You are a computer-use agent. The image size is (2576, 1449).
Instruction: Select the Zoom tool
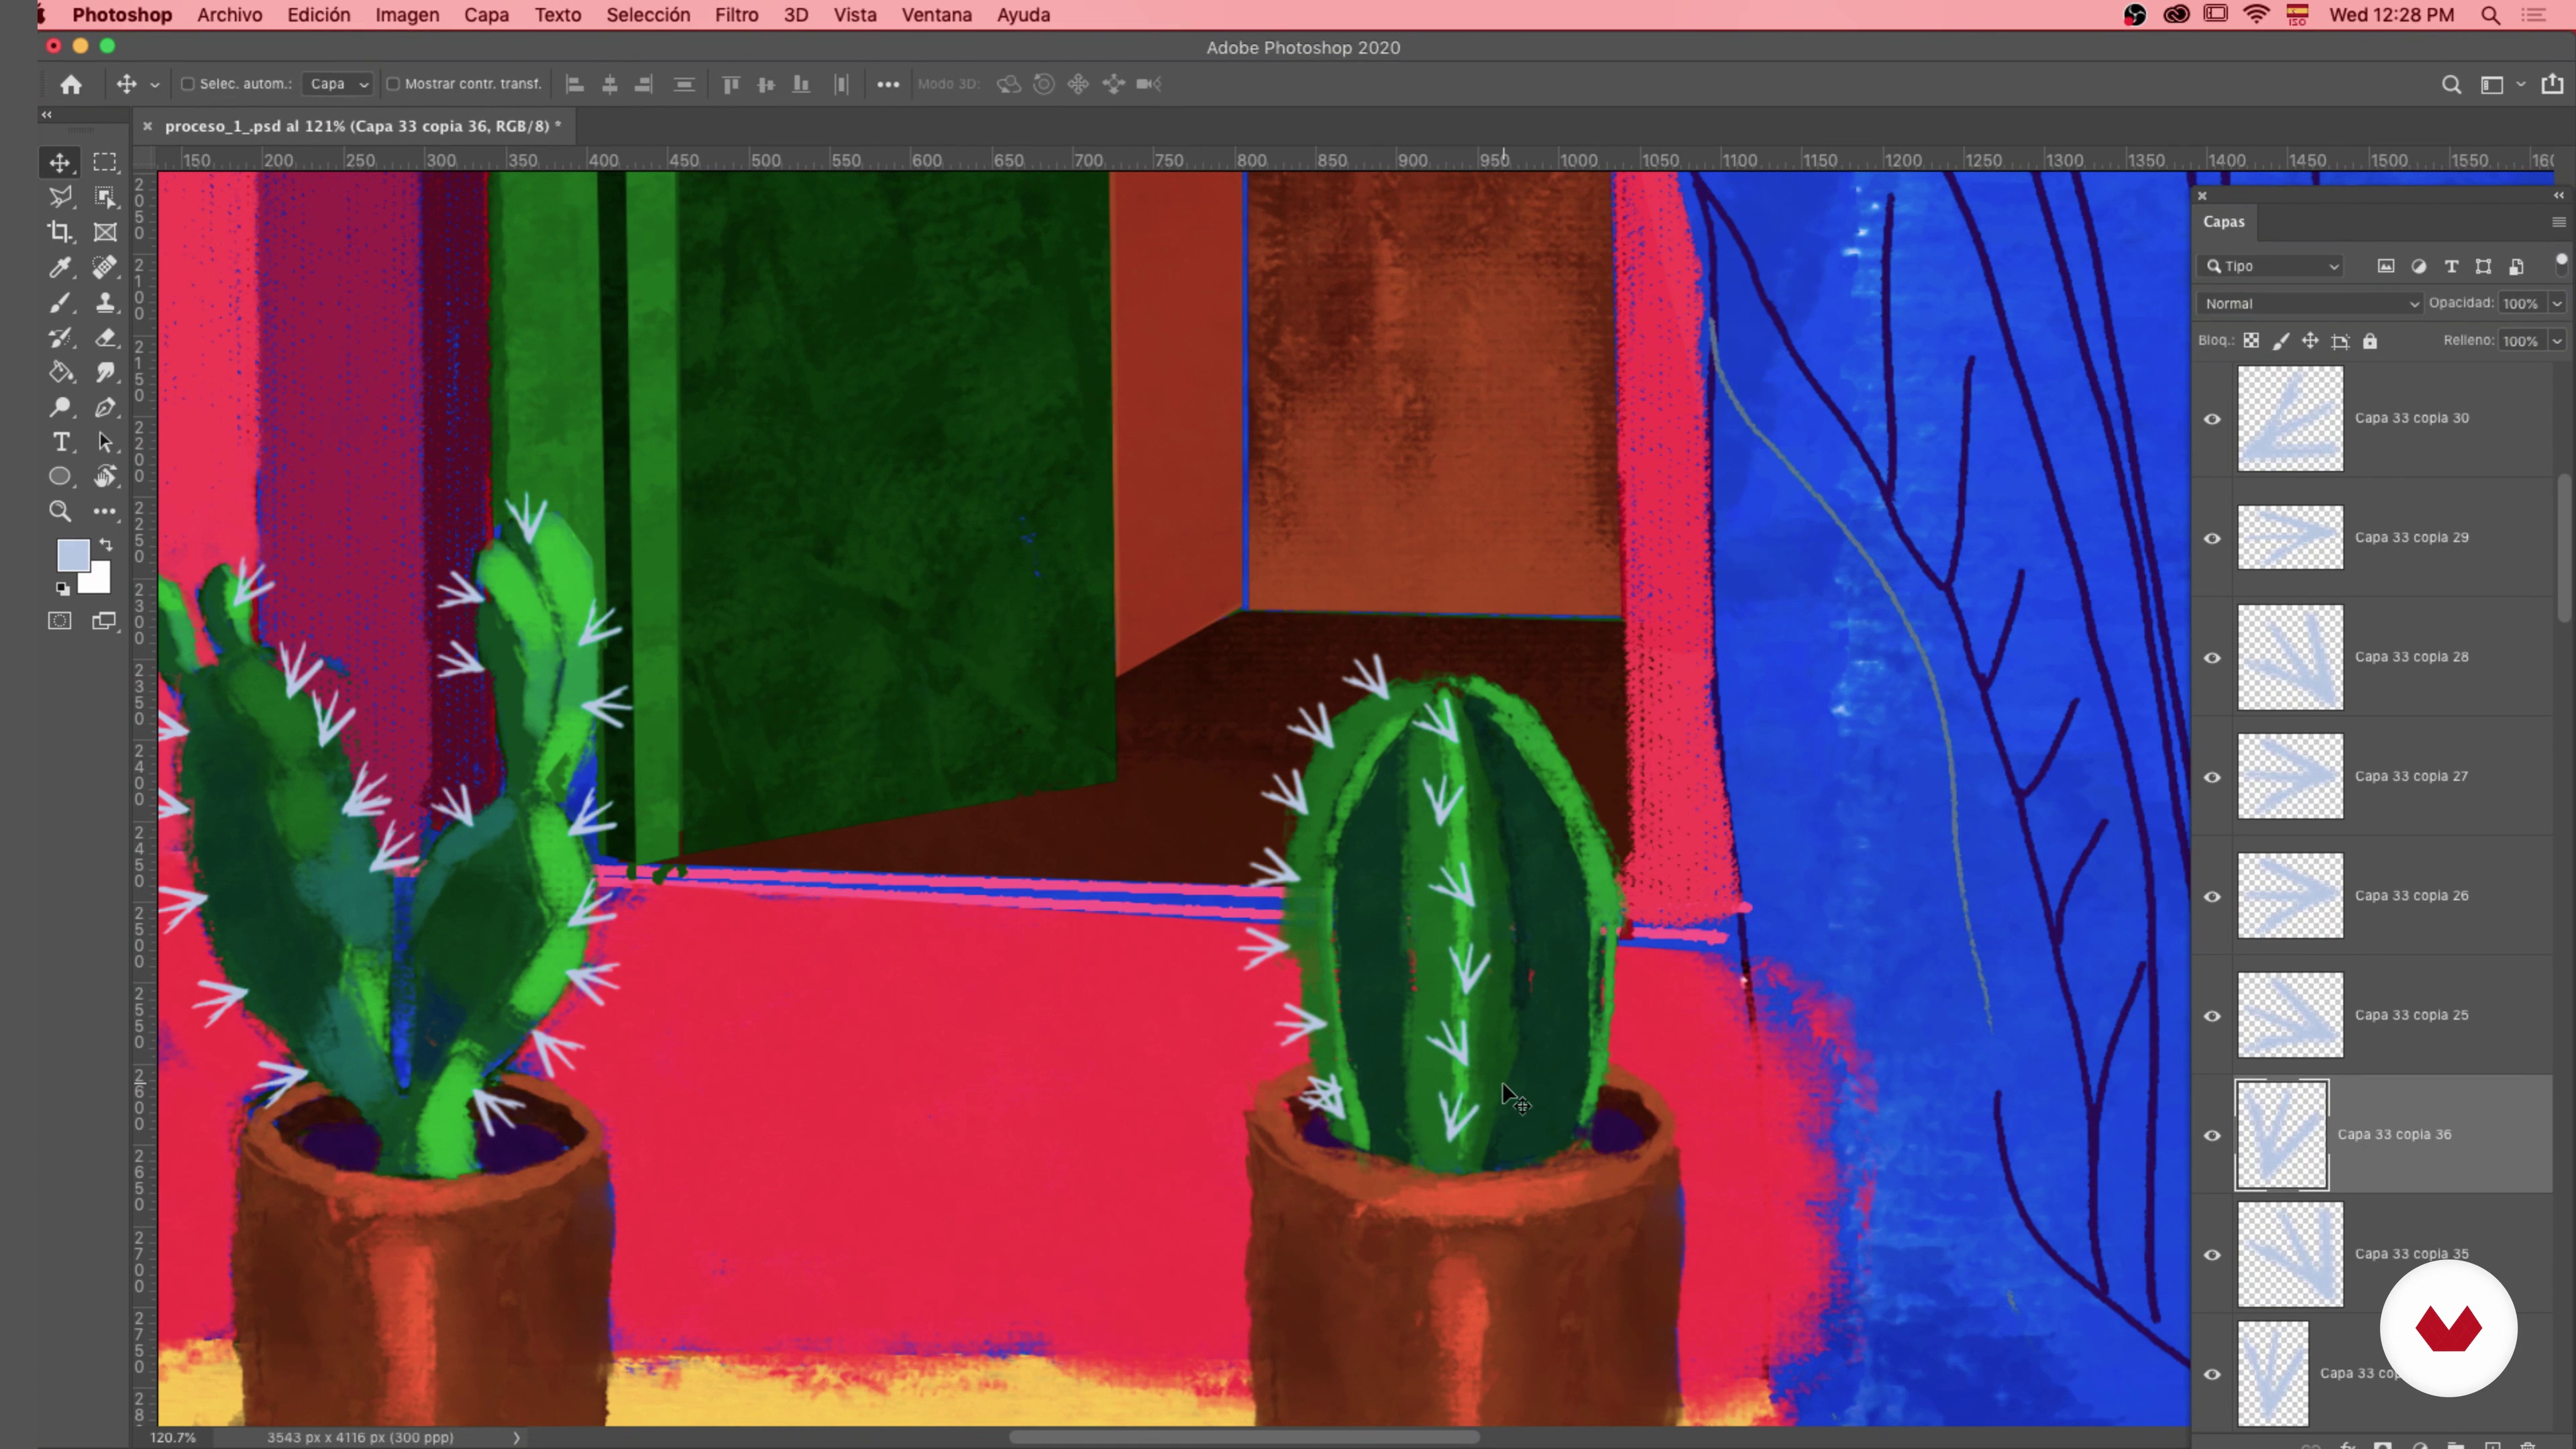pos(60,512)
